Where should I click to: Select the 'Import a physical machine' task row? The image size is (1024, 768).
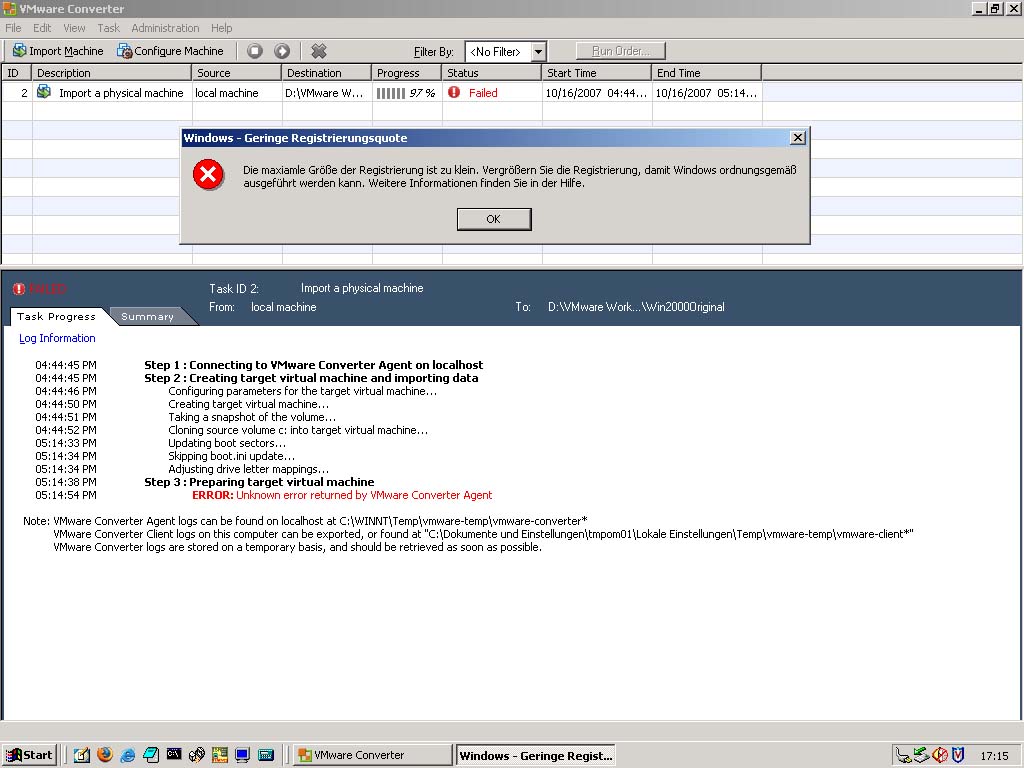coord(382,93)
